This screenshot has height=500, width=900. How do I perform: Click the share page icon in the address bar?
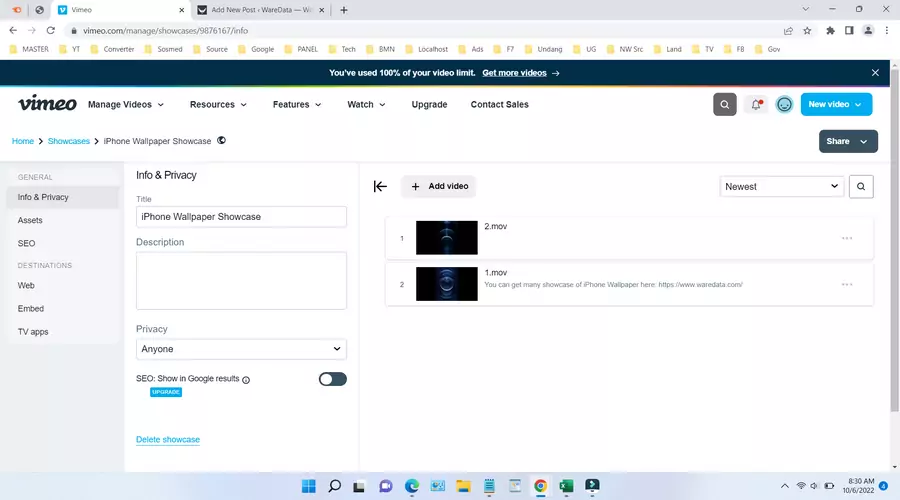[788, 30]
